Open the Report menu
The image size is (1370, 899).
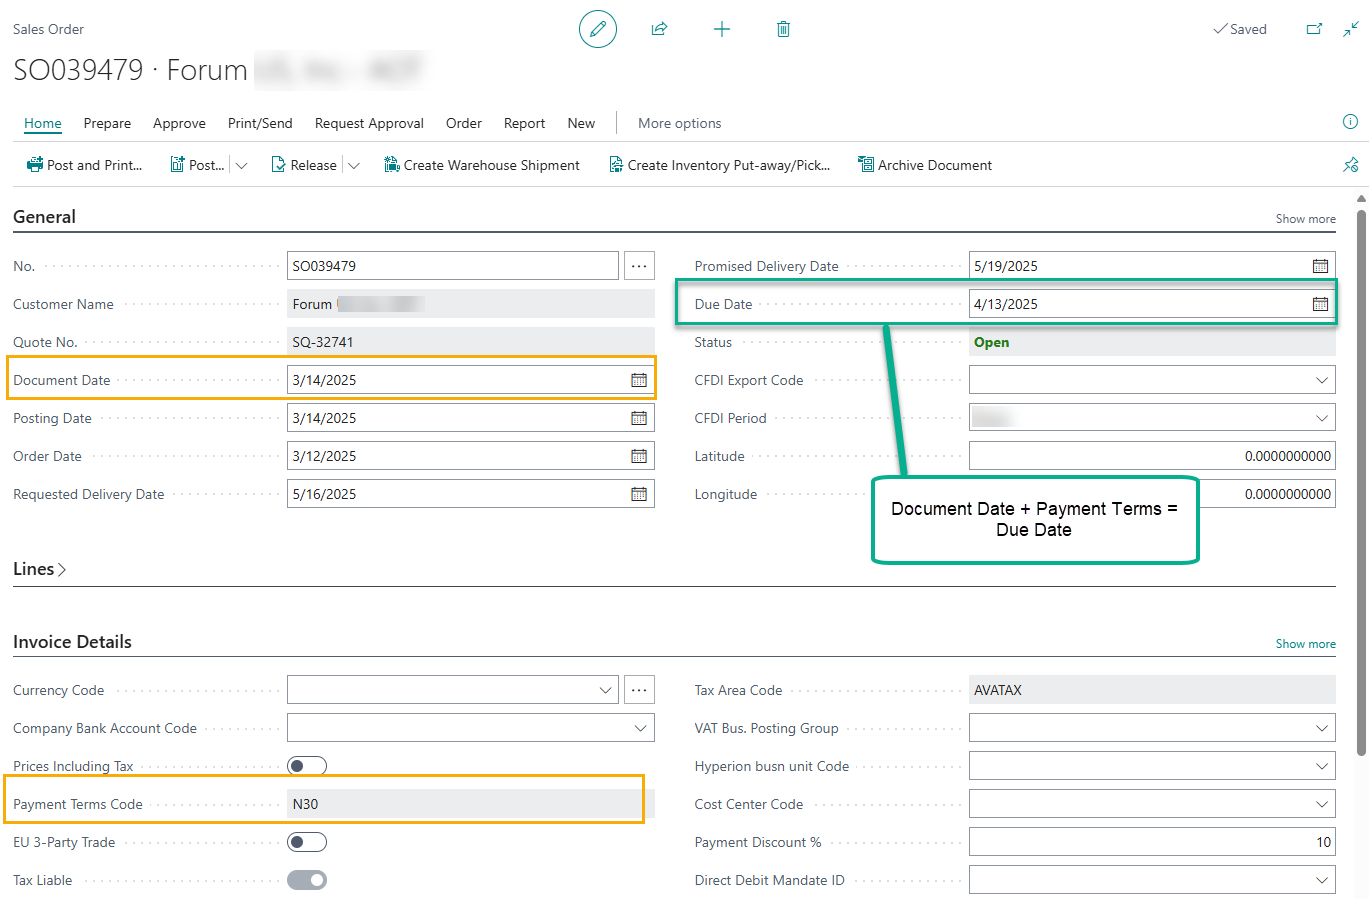point(524,123)
